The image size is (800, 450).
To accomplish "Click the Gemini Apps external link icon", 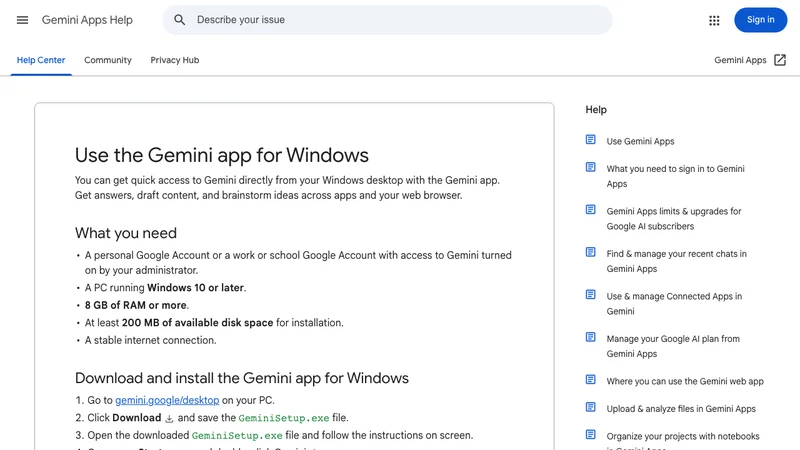I will [x=780, y=60].
